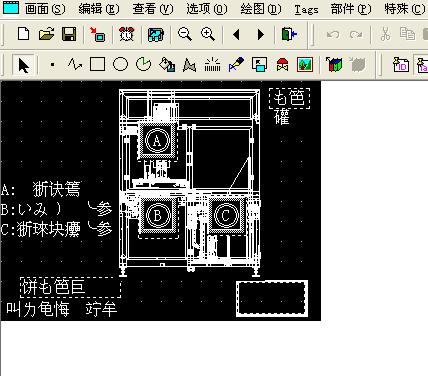Choose the circle drawing tool
This screenshot has width=428, height=376.
click(x=120, y=64)
